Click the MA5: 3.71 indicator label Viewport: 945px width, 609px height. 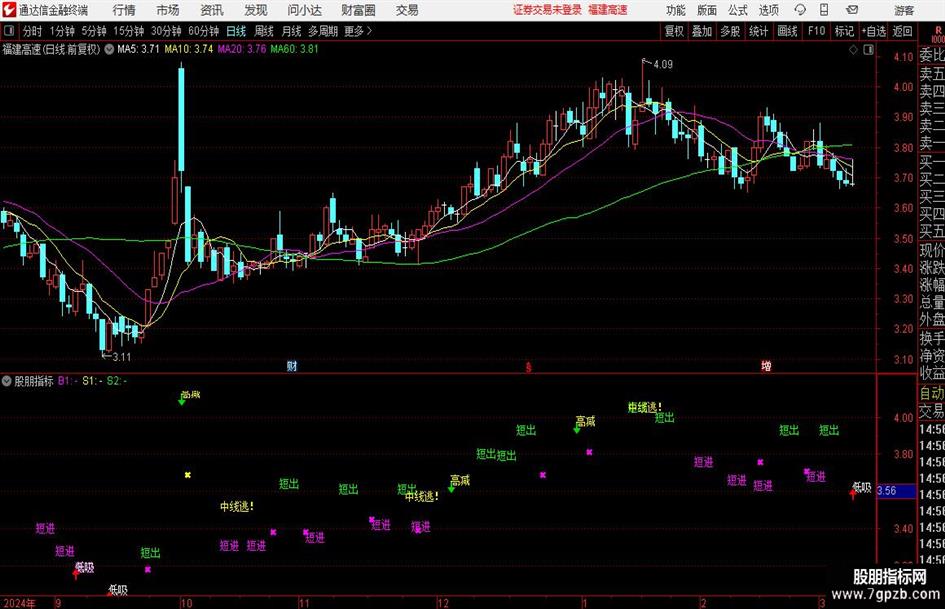point(138,49)
